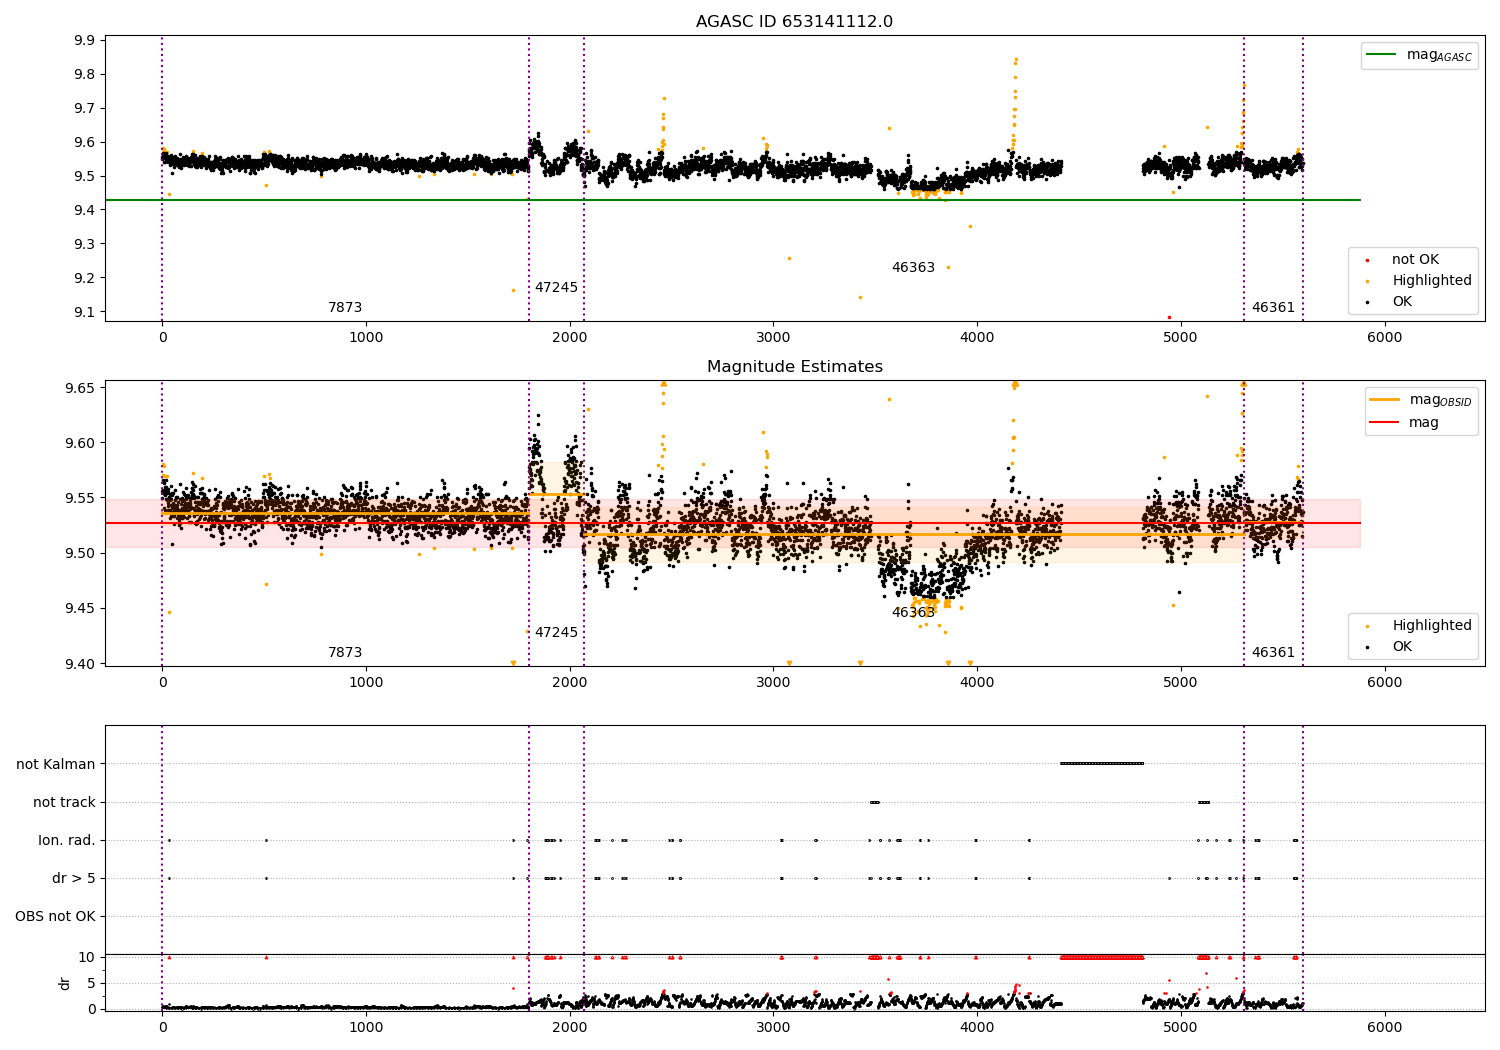Select "OK" legend entry in Magnitude Estimates plot

coord(1402,647)
